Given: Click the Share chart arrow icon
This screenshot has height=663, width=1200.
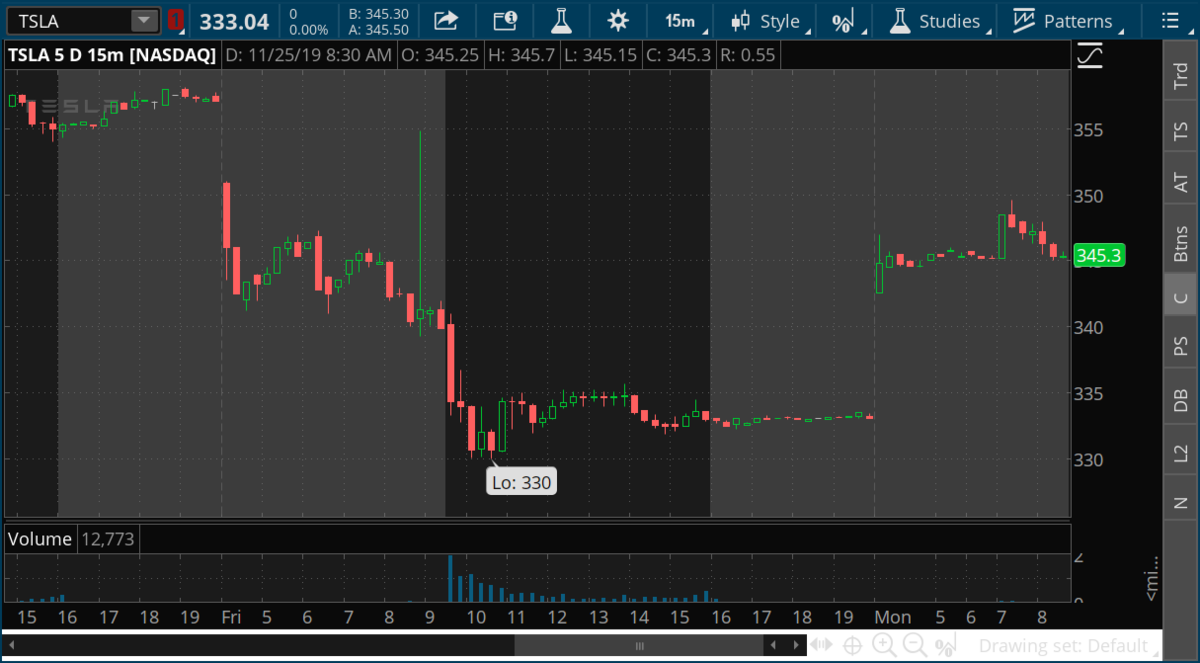Looking at the screenshot, I should pos(447,20).
